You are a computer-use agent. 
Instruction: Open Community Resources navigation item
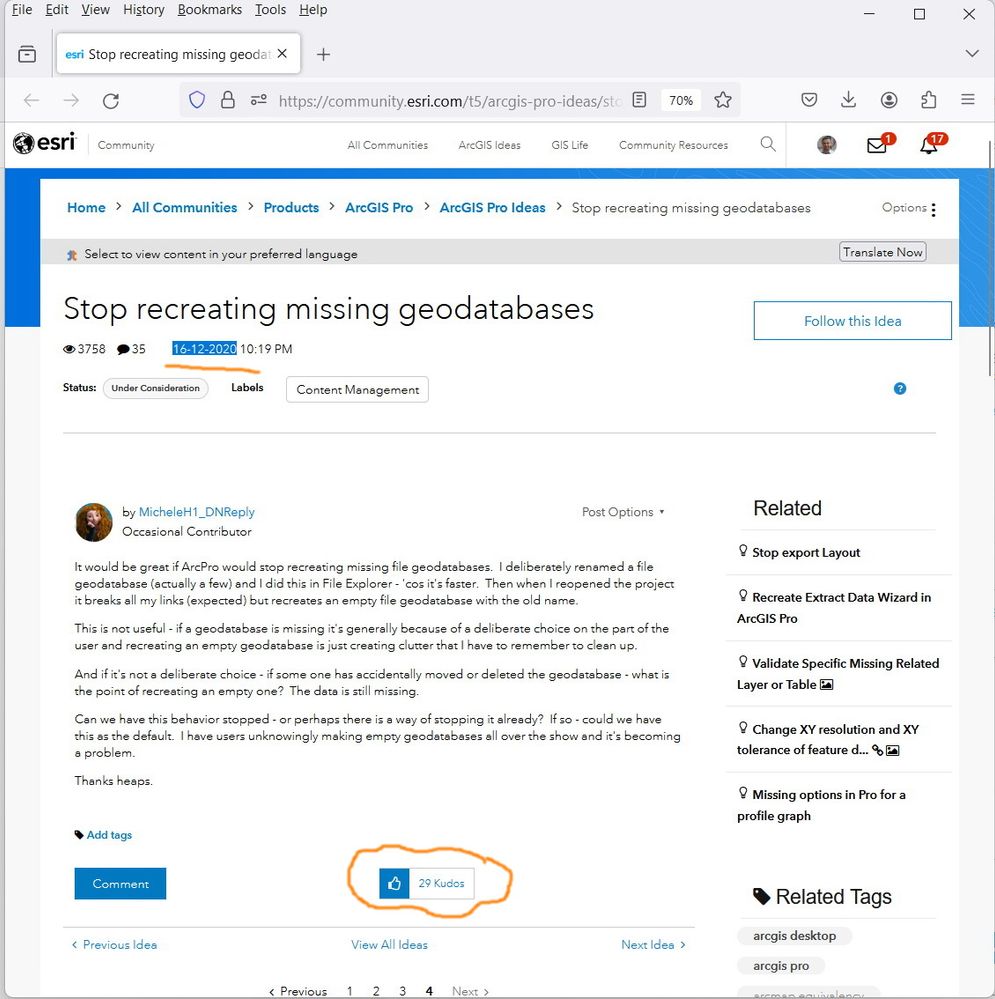coord(673,145)
